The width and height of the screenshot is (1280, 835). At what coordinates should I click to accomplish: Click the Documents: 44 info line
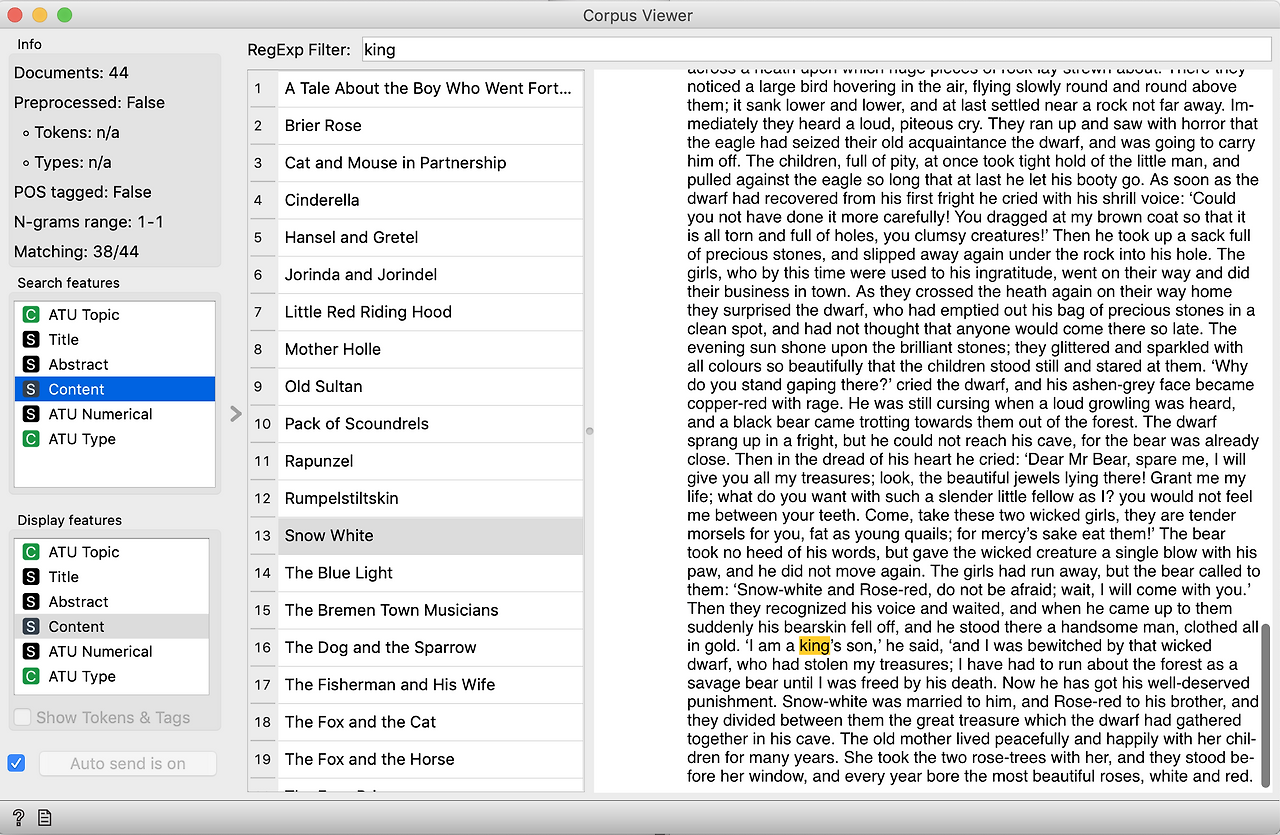pyautogui.click(x=71, y=73)
